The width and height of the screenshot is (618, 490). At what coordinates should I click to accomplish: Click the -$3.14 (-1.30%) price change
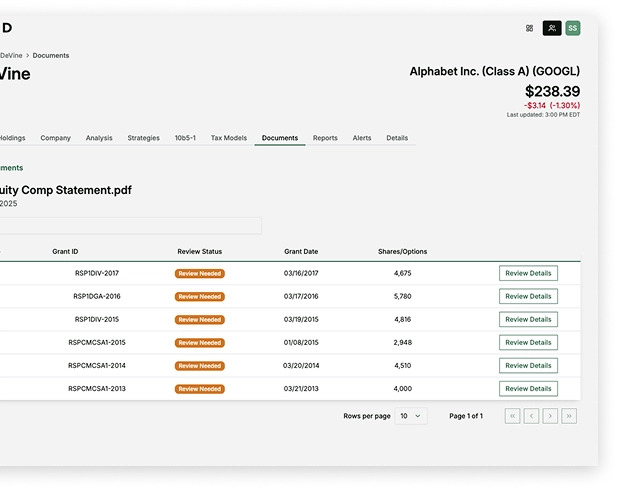[552, 105]
